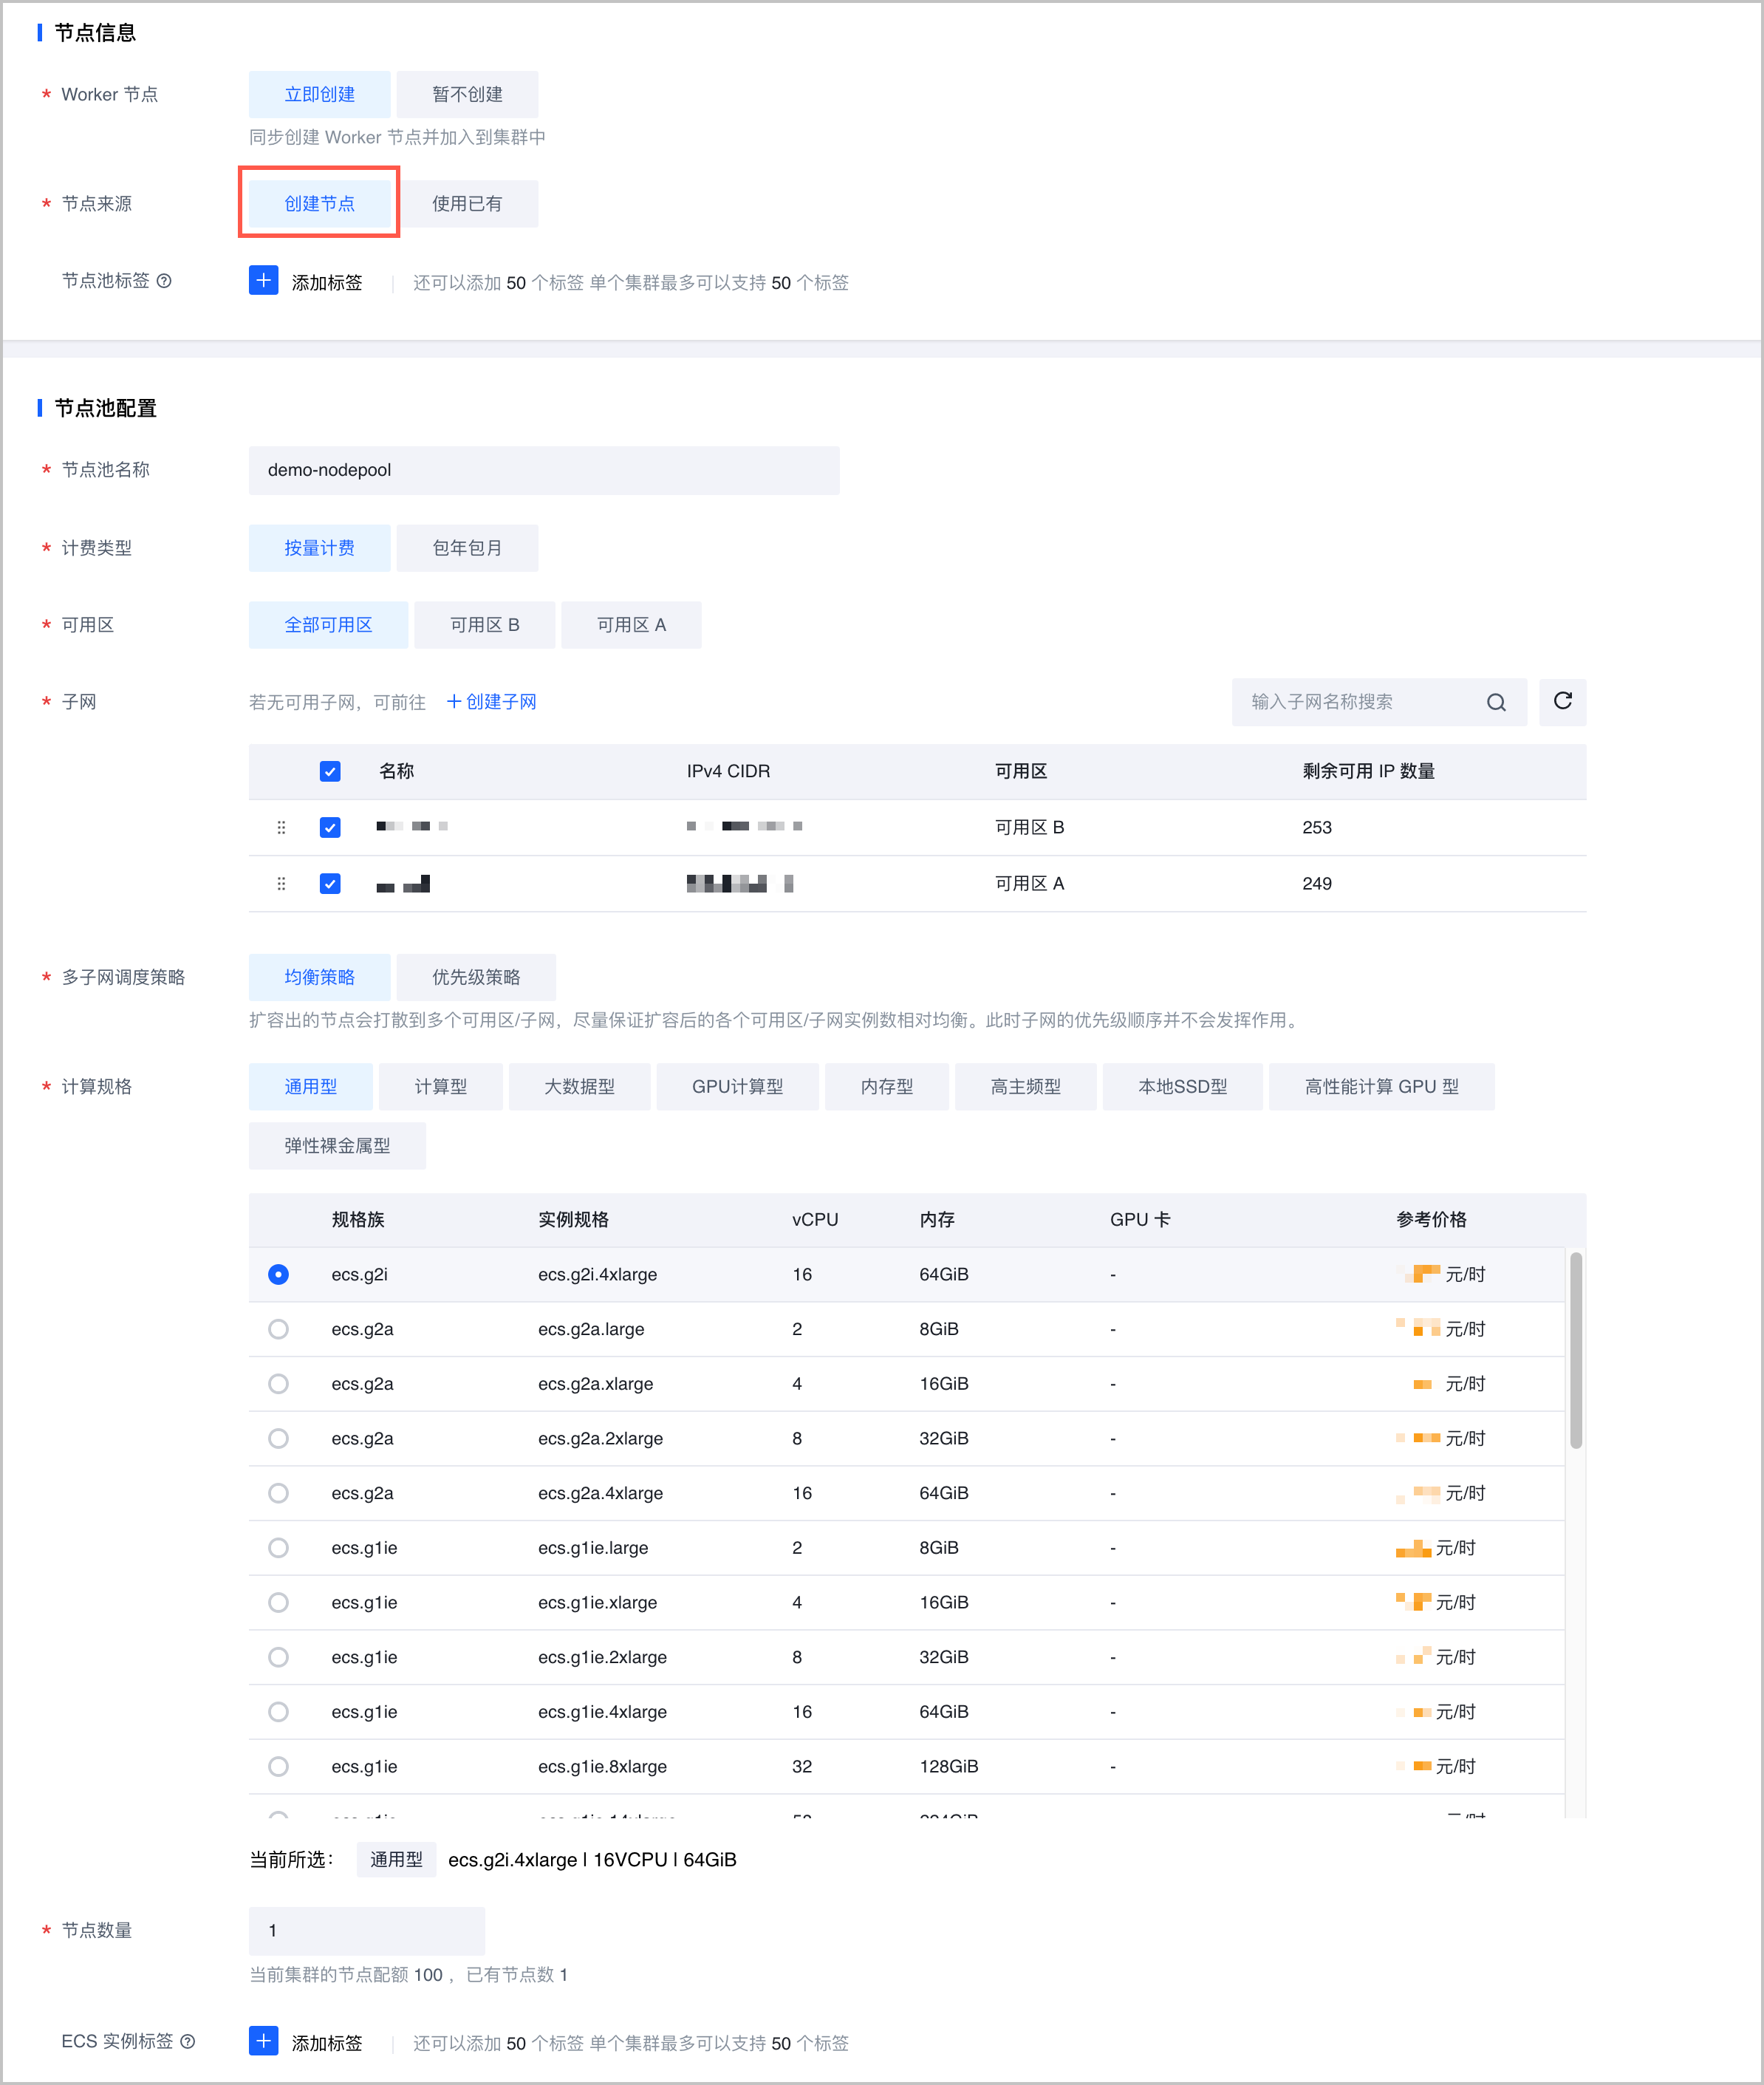Select the ecs.g1ie.large instance spec
Screen dimensions: 1764x2085
pyautogui.click(x=279, y=1548)
